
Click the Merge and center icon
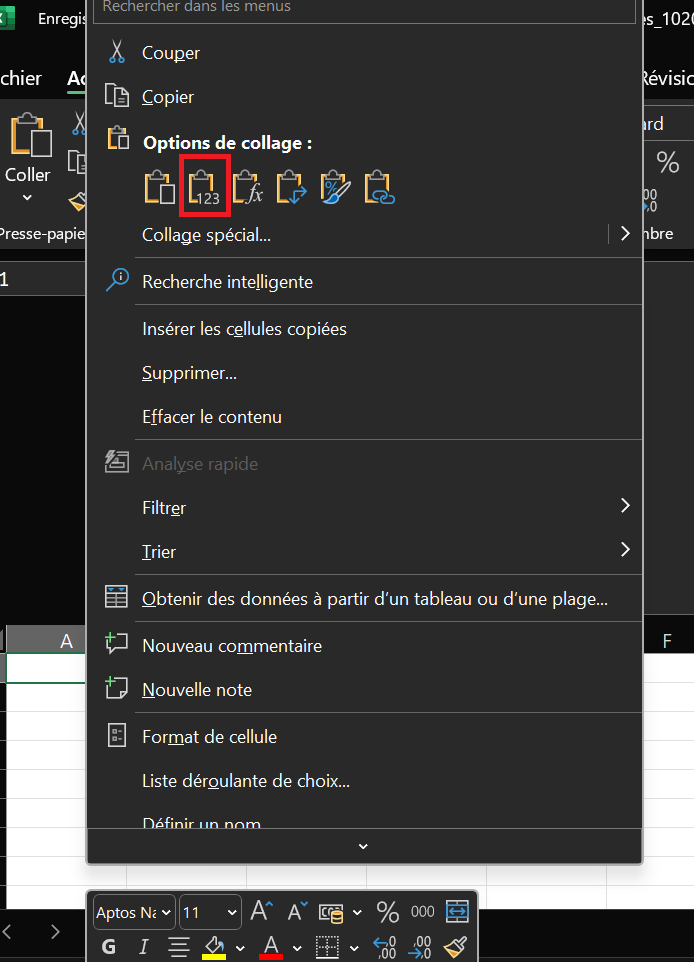[457, 911]
